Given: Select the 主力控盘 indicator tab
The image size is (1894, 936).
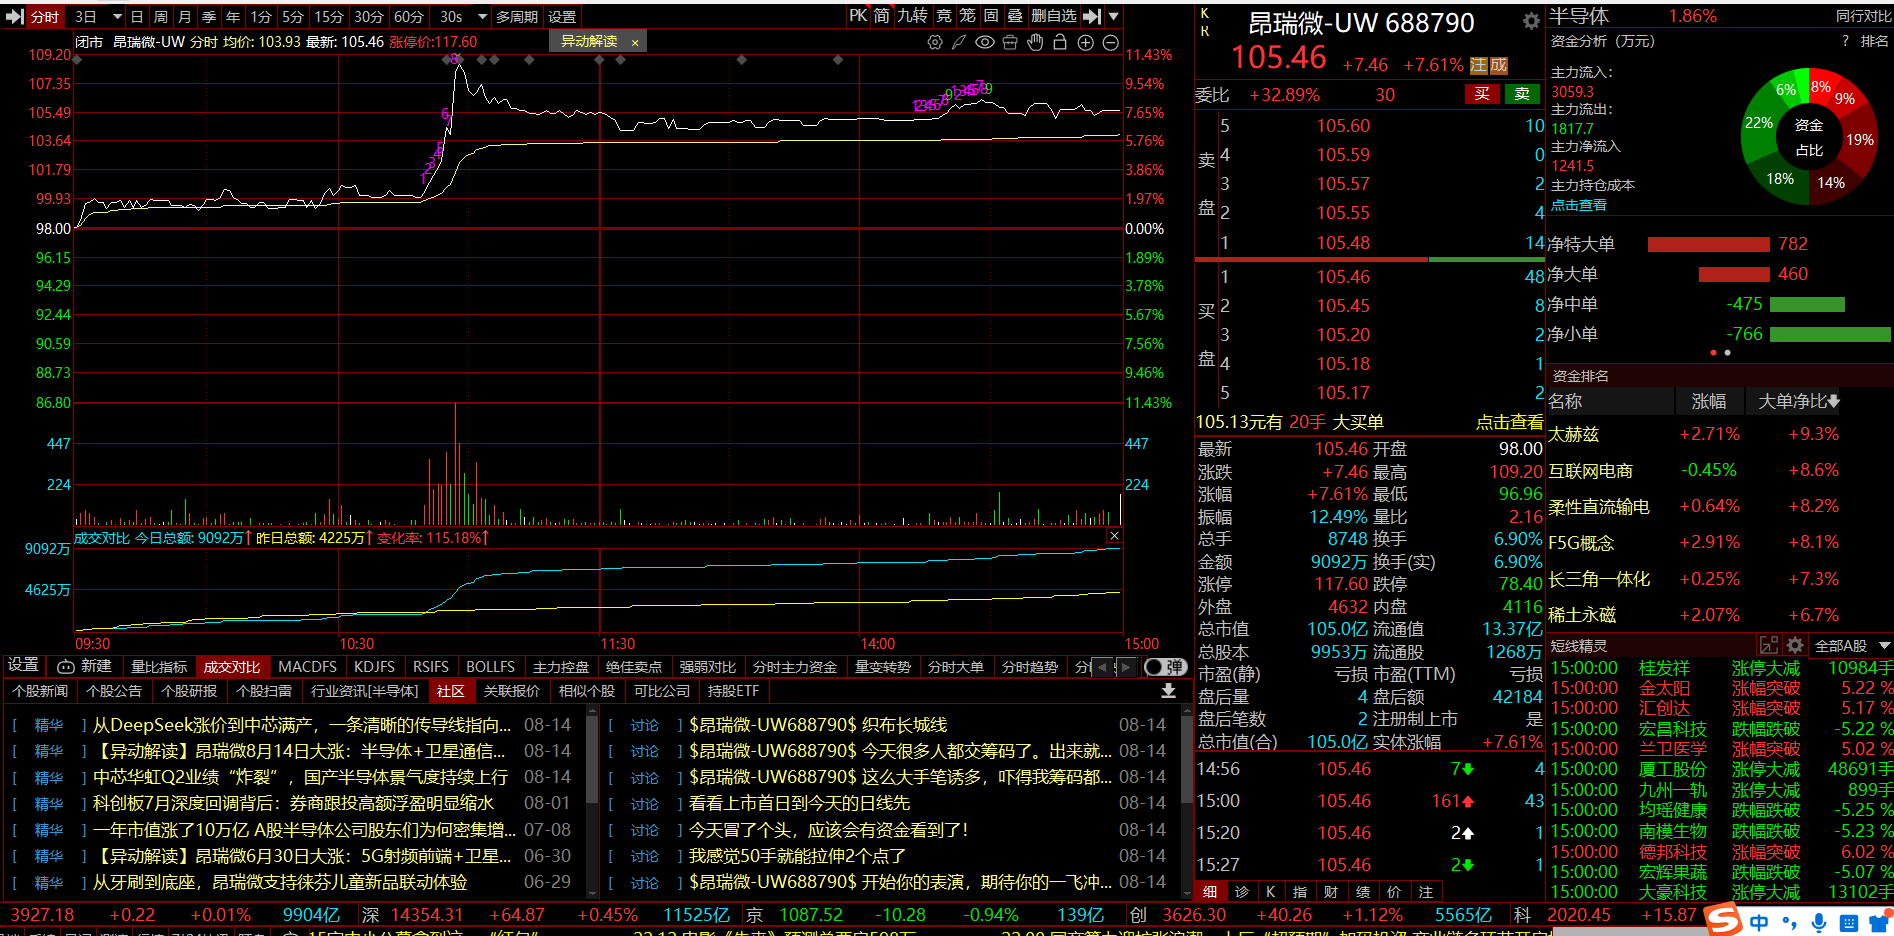Looking at the screenshot, I should coord(560,666).
